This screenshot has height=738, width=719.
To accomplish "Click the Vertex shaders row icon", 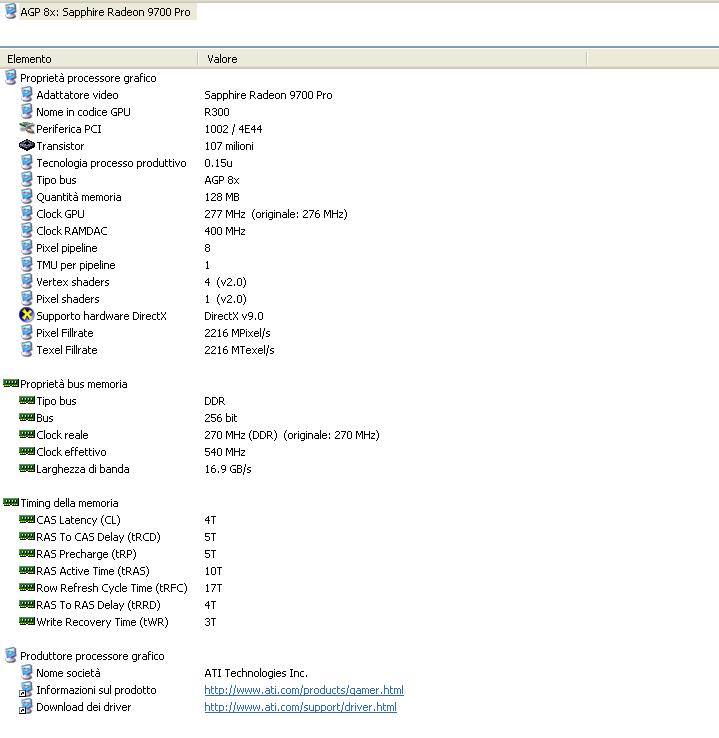I will [27, 281].
